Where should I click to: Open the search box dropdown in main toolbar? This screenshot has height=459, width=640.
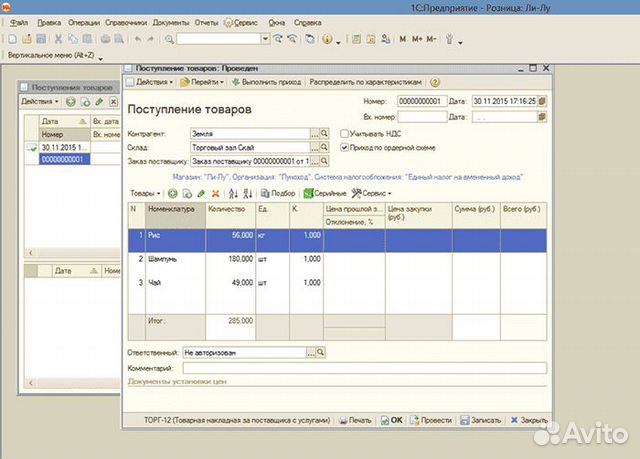click(265, 39)
